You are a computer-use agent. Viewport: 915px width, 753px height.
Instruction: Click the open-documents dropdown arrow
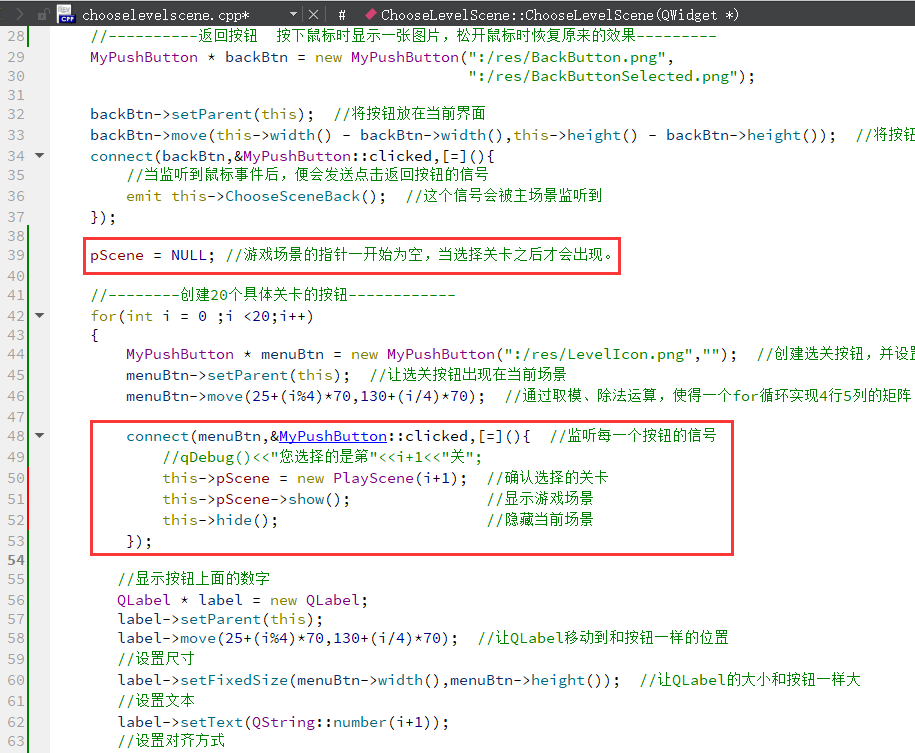point(294,14)
